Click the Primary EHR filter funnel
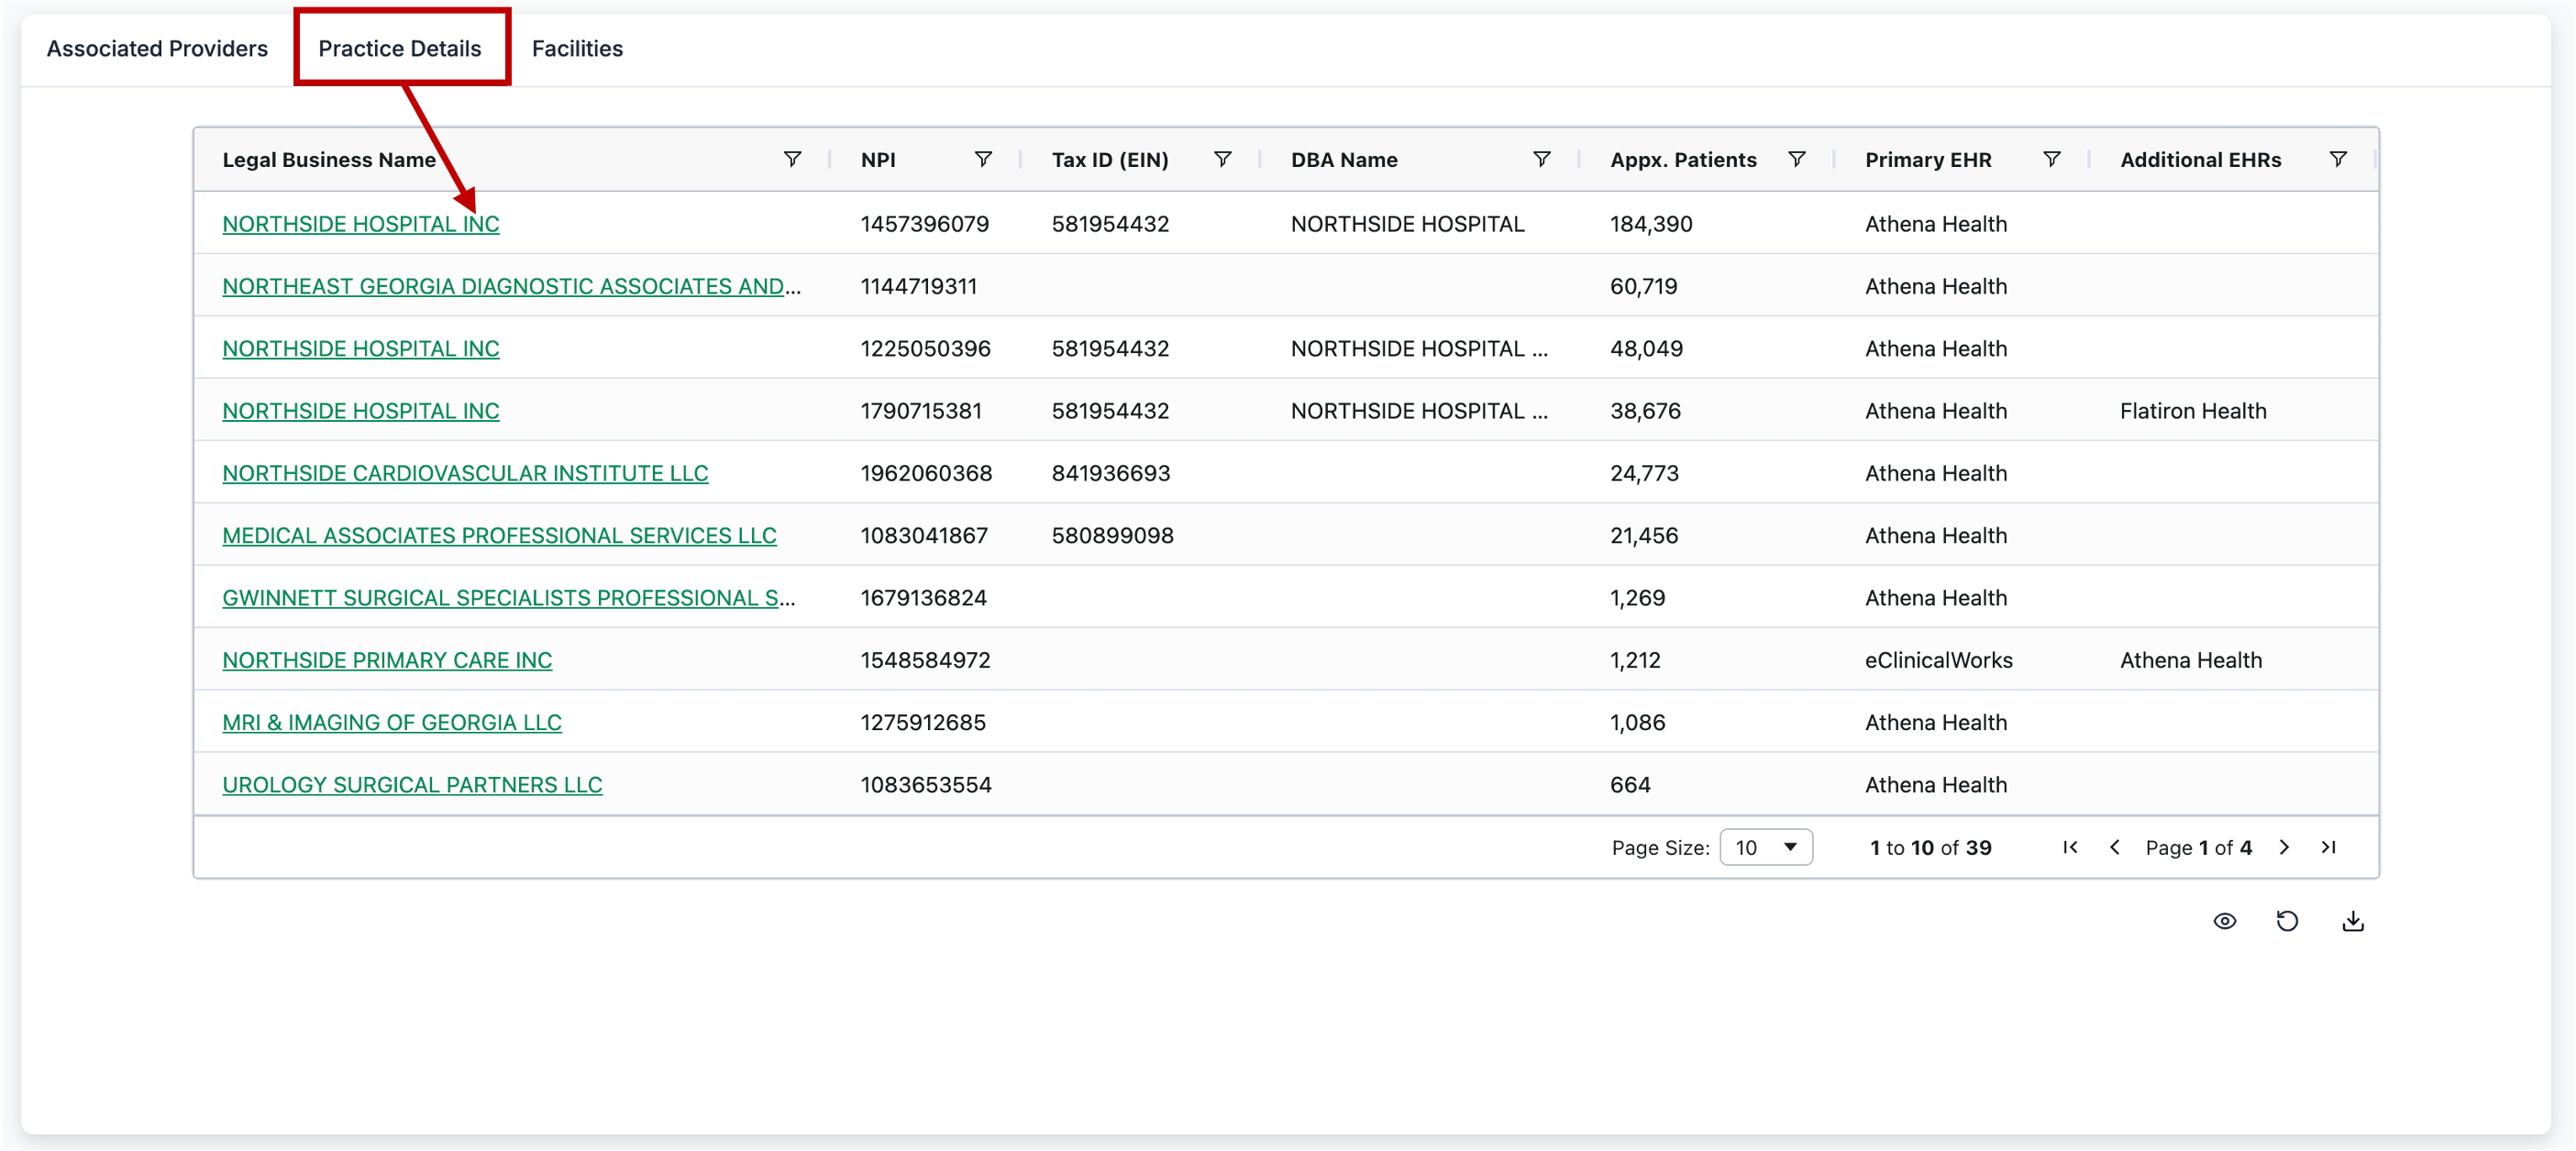Viewport: 2576px width, 1151px height. [x=2051, y=159]
